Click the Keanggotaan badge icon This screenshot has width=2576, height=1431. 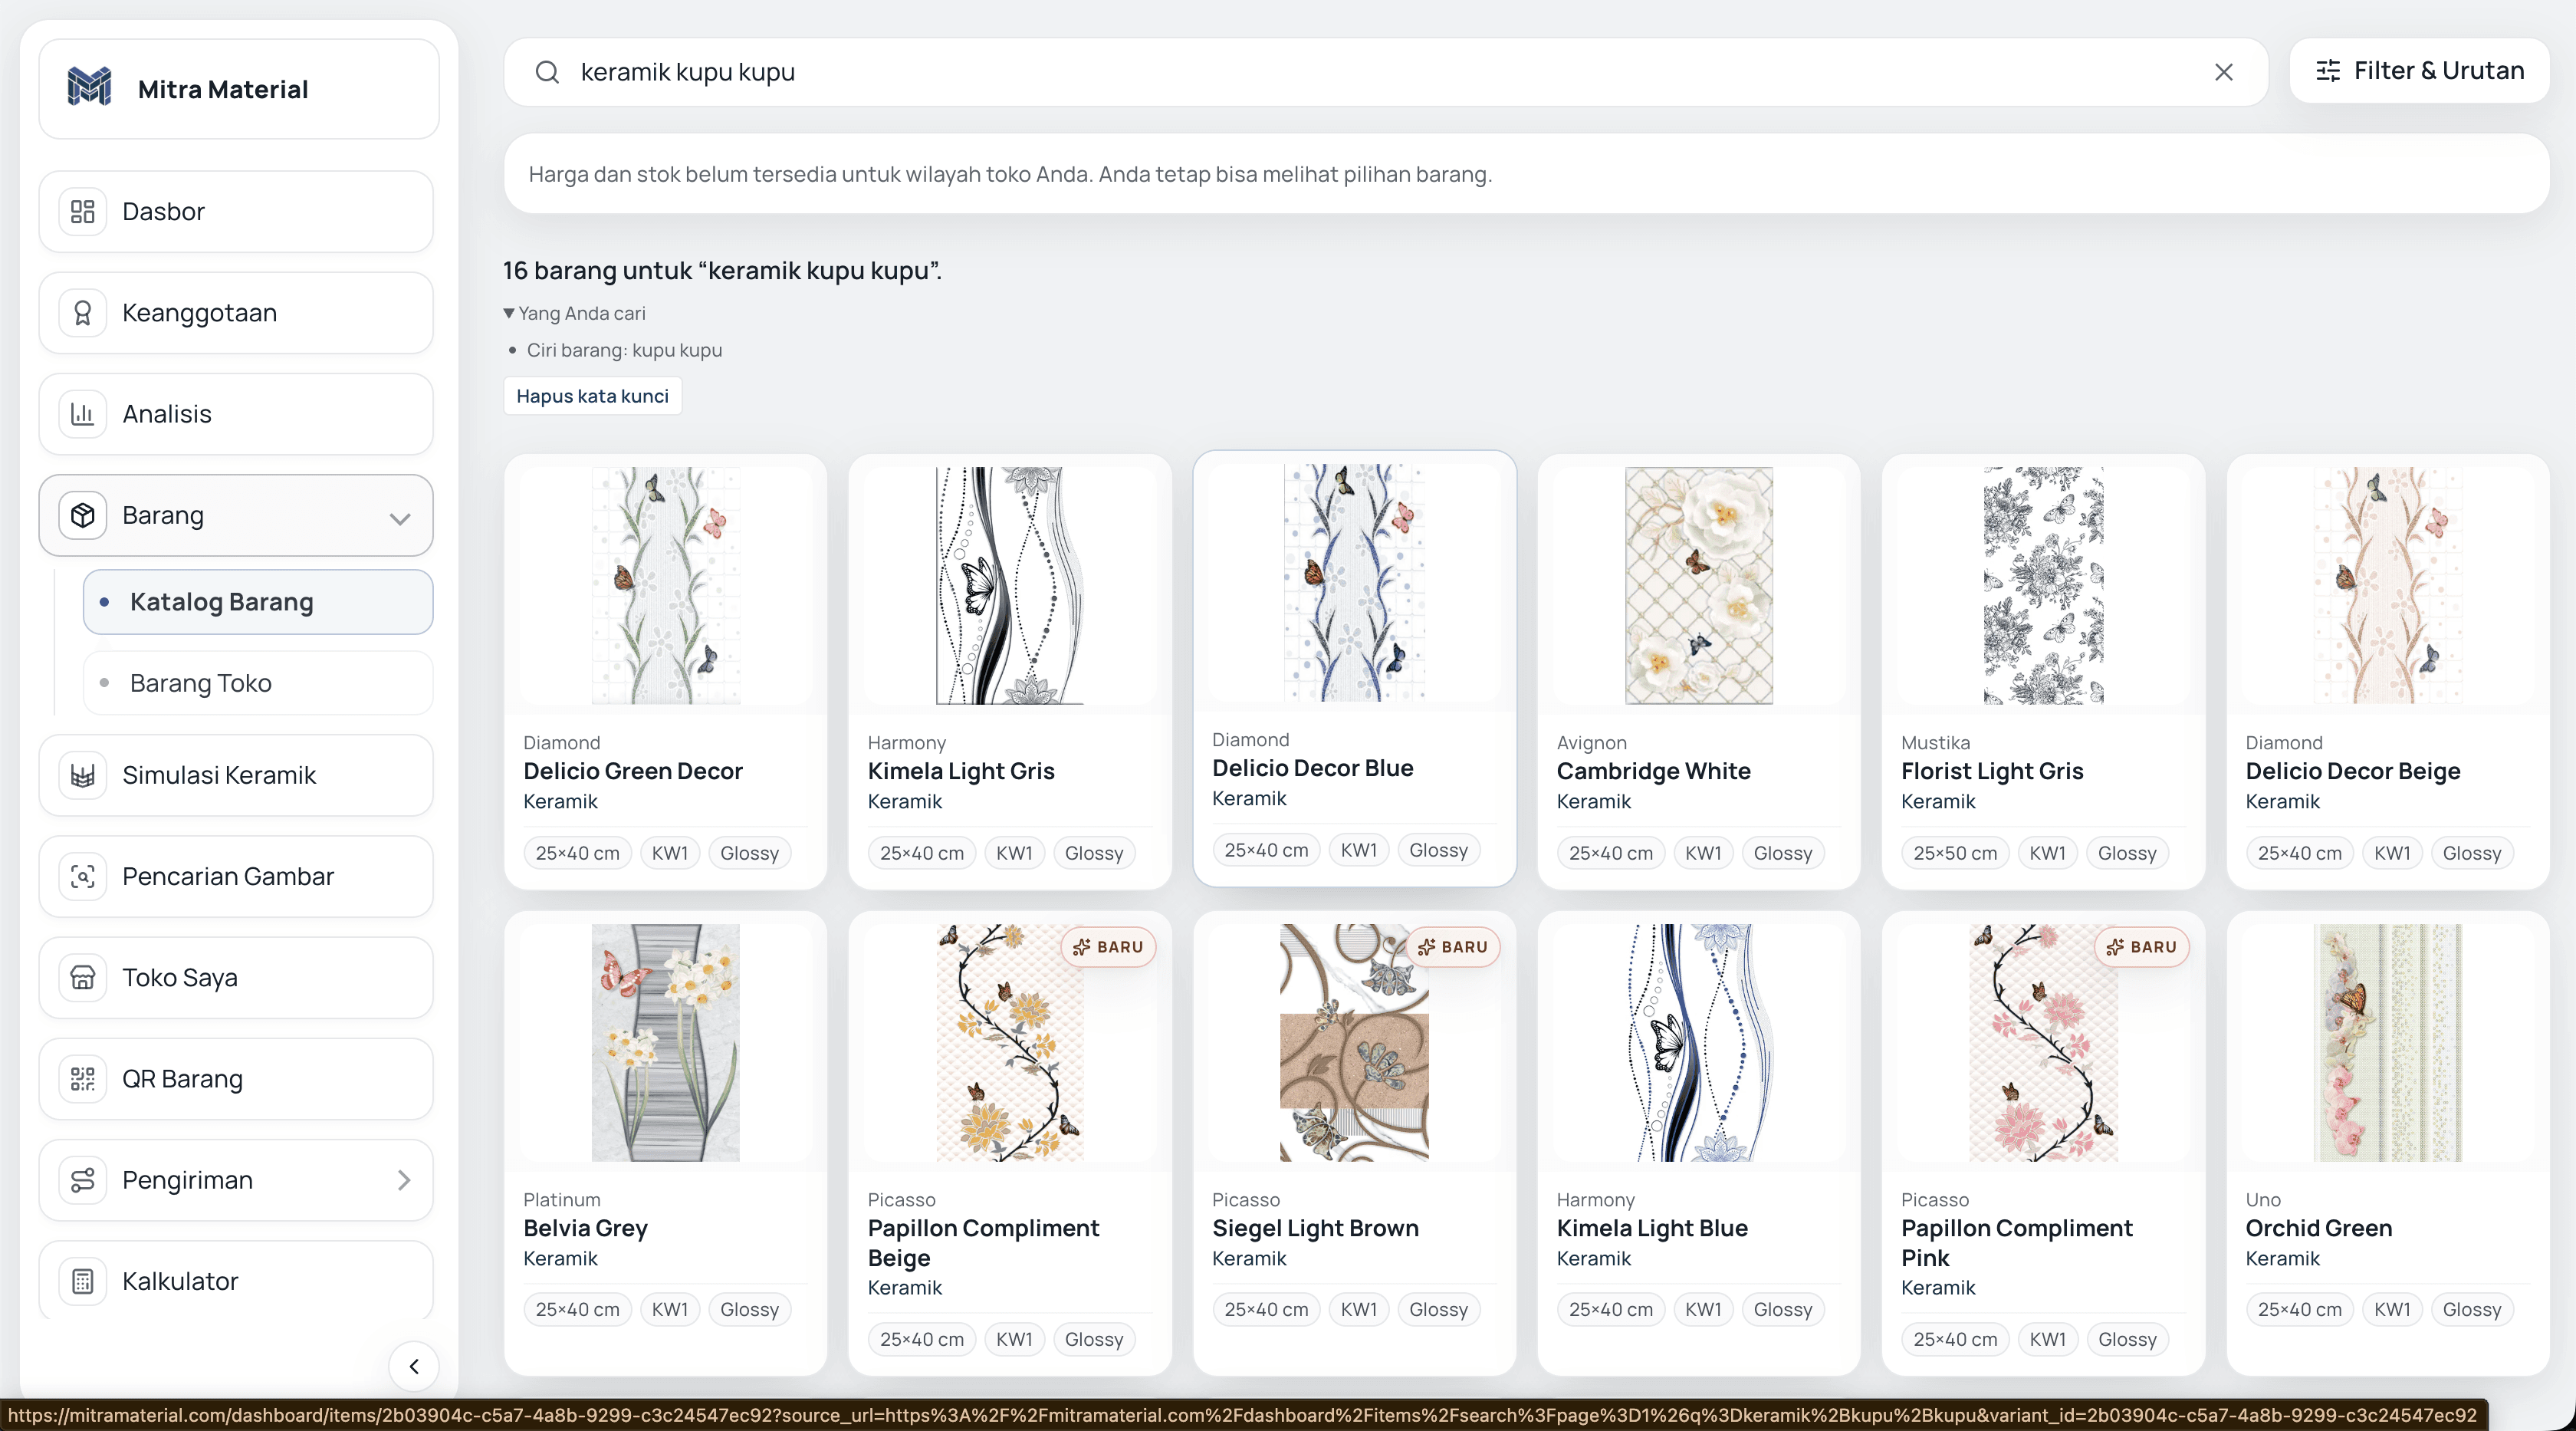83,313
